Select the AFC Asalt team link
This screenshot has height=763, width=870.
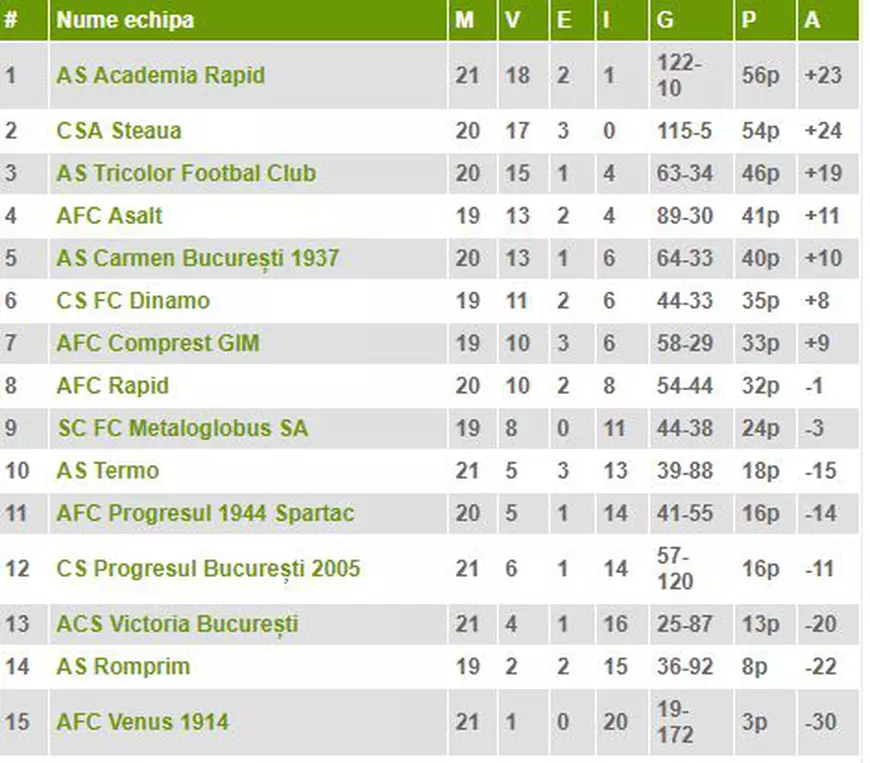point(109,216)
